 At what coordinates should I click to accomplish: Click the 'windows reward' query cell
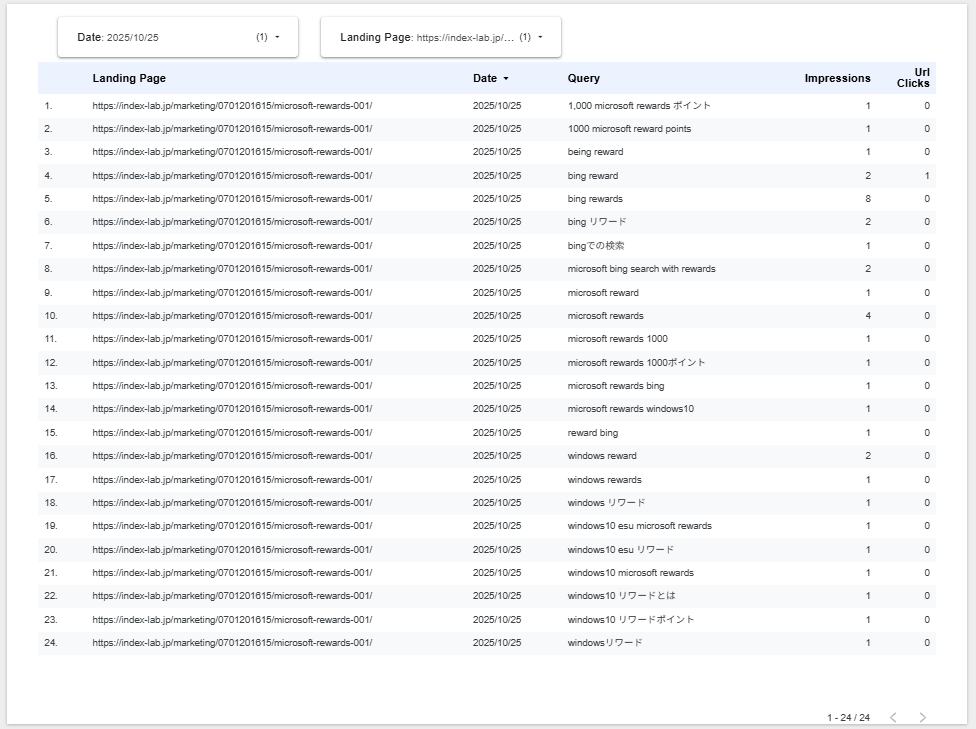[x=602, y=456]
